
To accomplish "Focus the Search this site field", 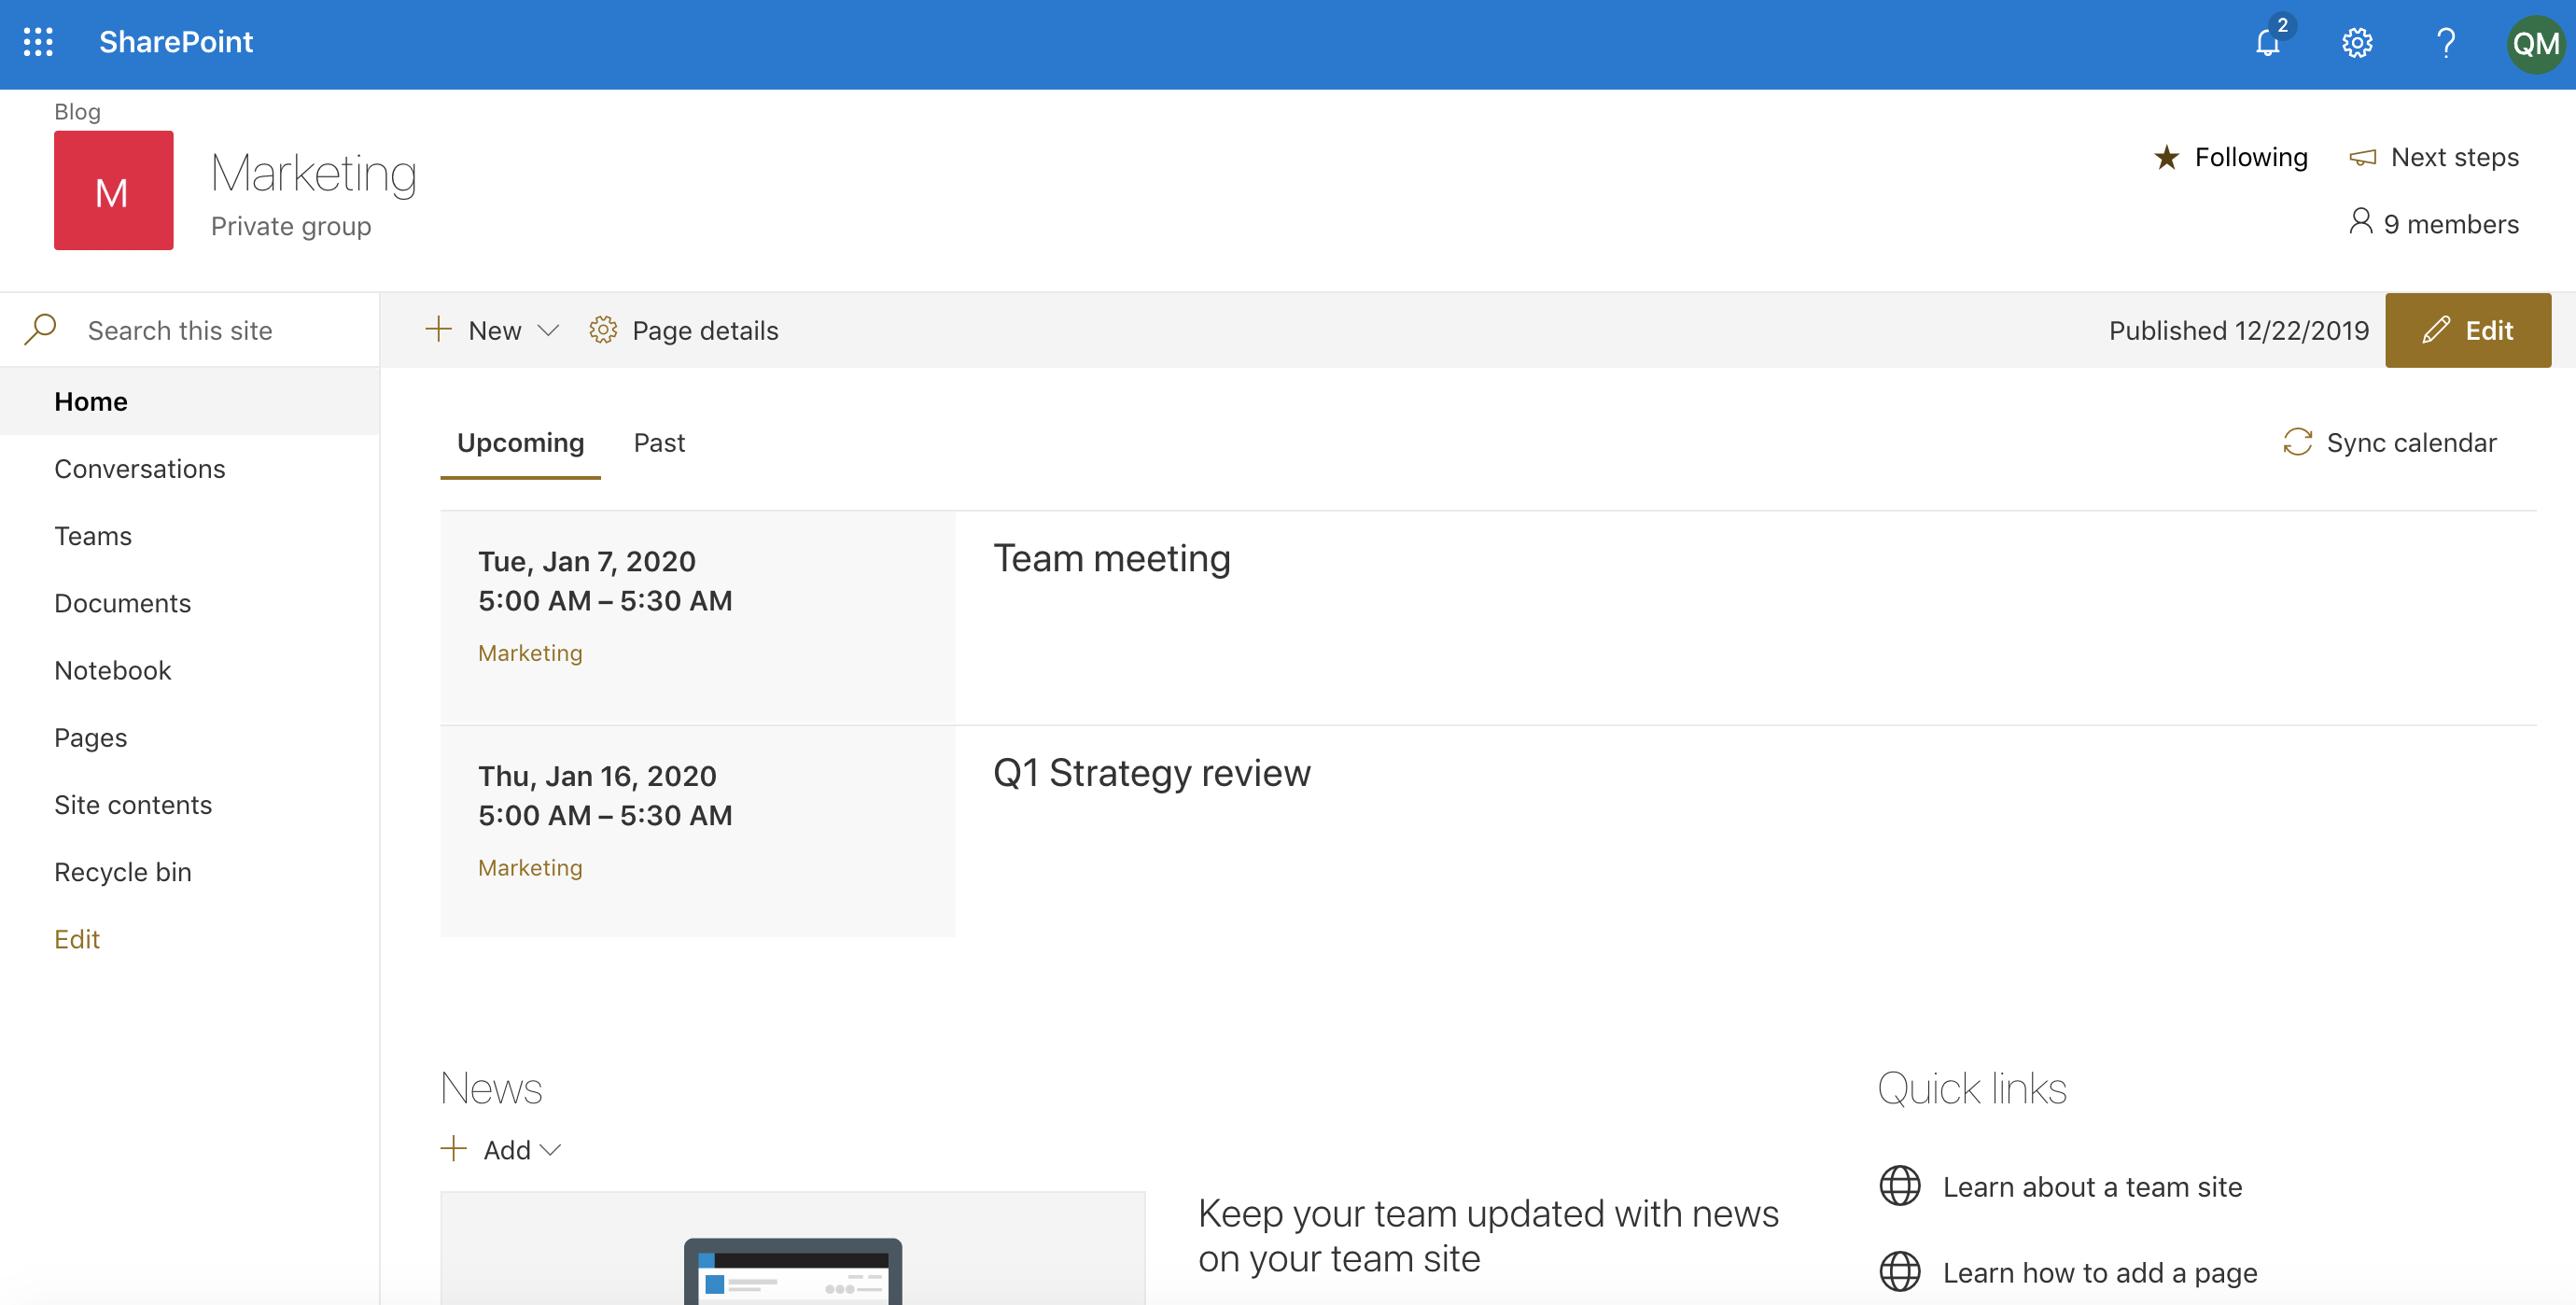I will point(189,330).
